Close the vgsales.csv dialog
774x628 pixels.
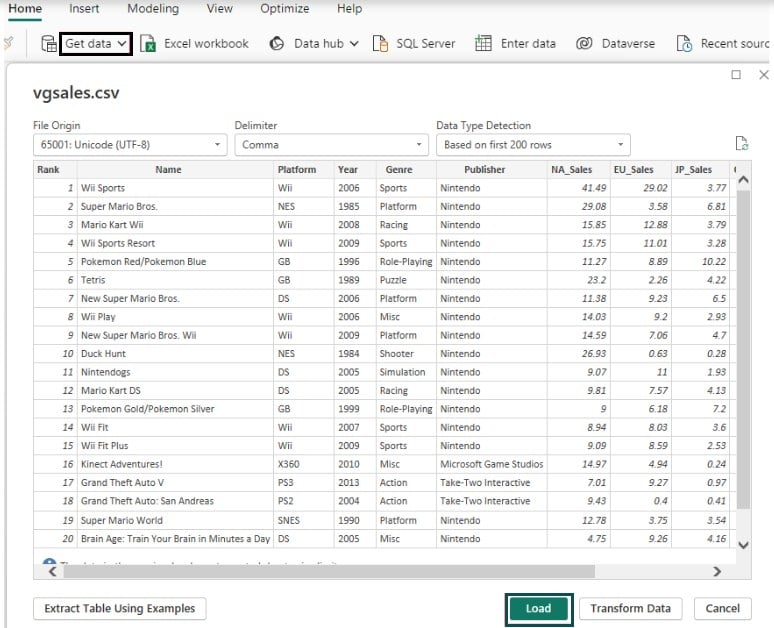point(764,75)
